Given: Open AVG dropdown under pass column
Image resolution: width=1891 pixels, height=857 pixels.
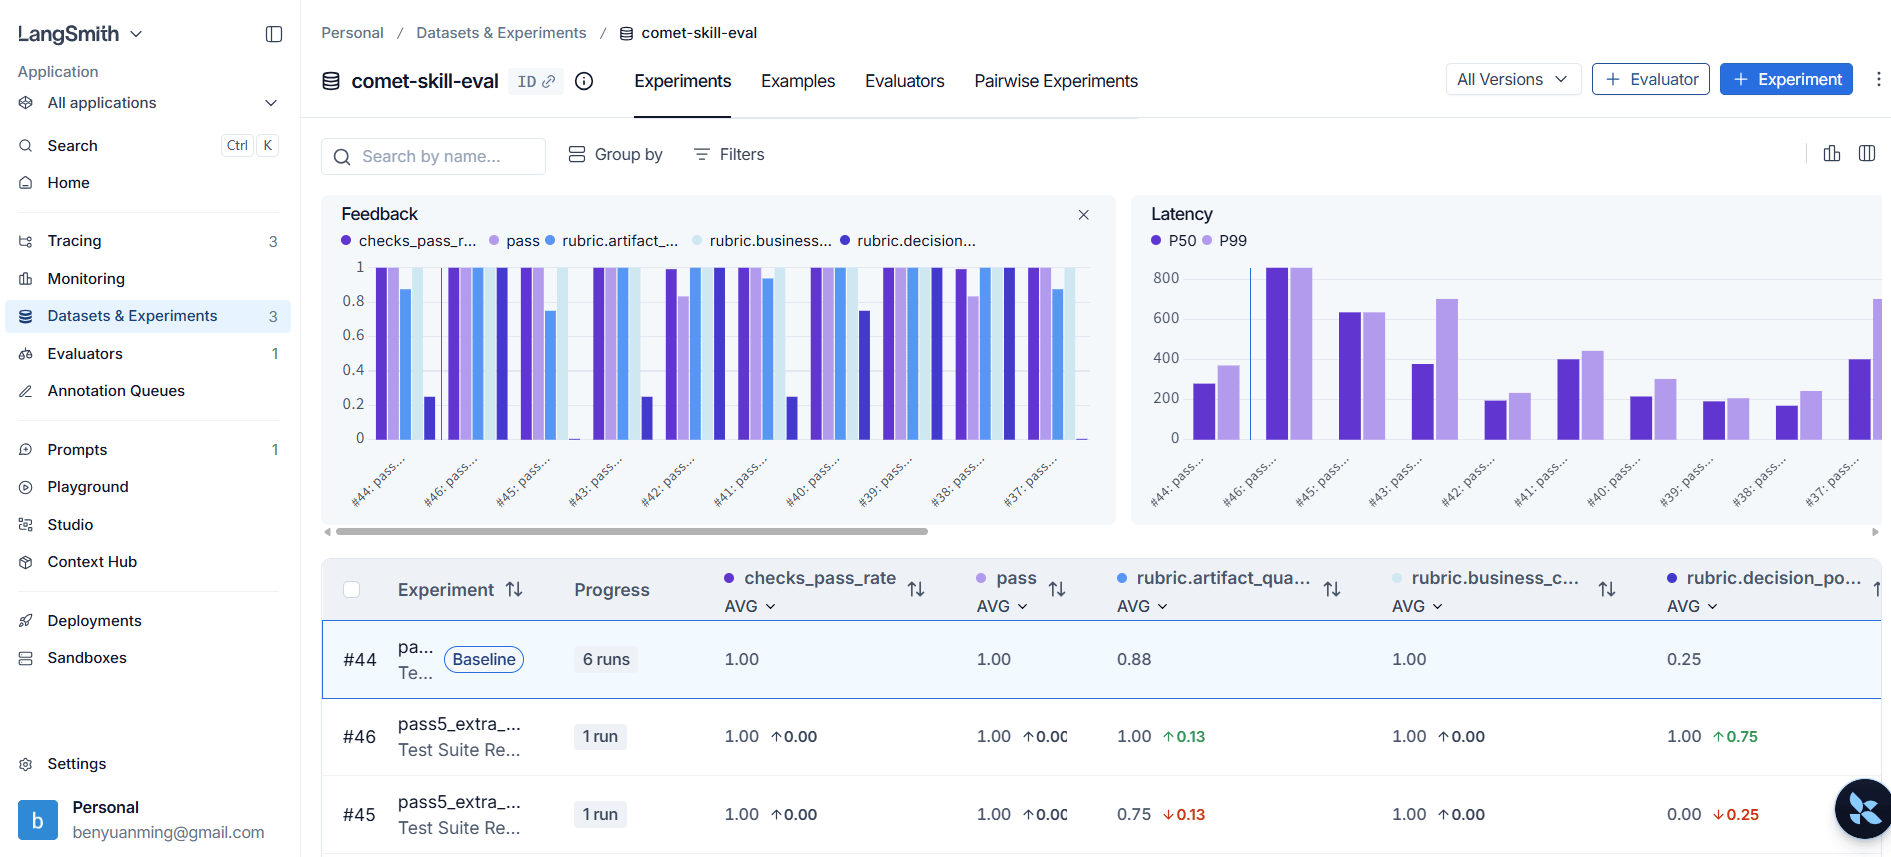Looking at the screenshot, I should (1002, 606).
